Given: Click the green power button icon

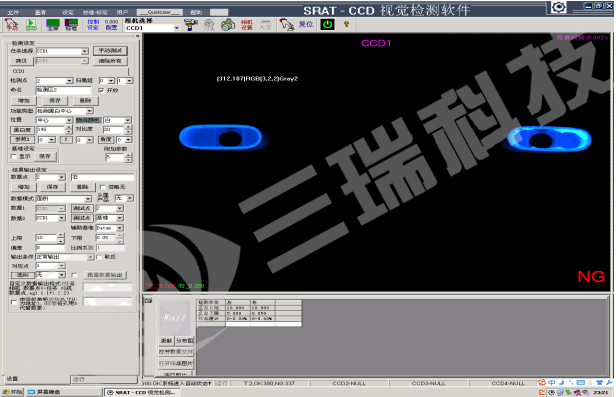Looking at the screenshot, I should (x=327, y=25).
